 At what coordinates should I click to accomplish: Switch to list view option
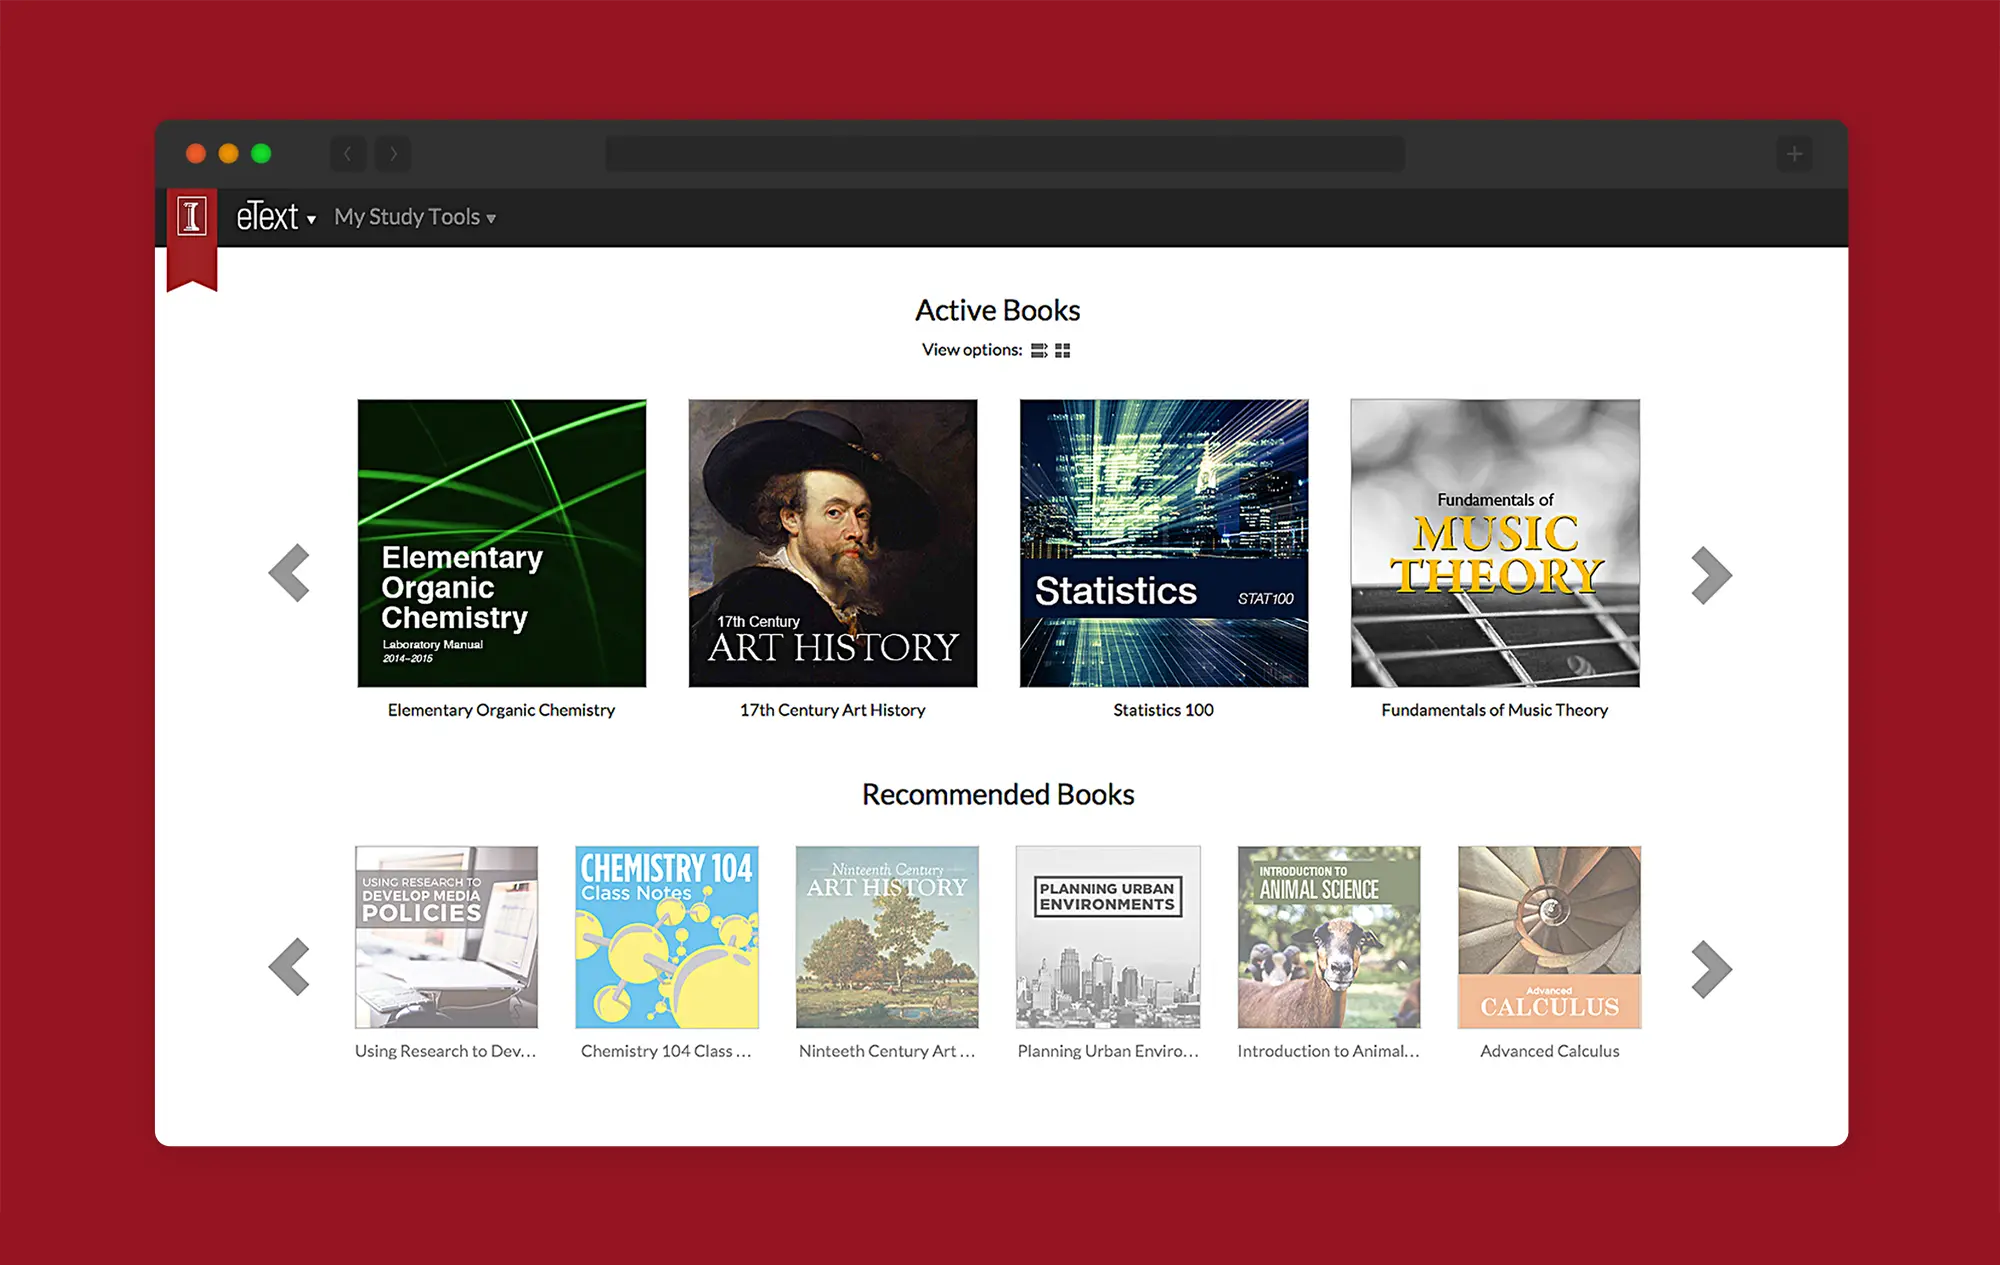1039,350
